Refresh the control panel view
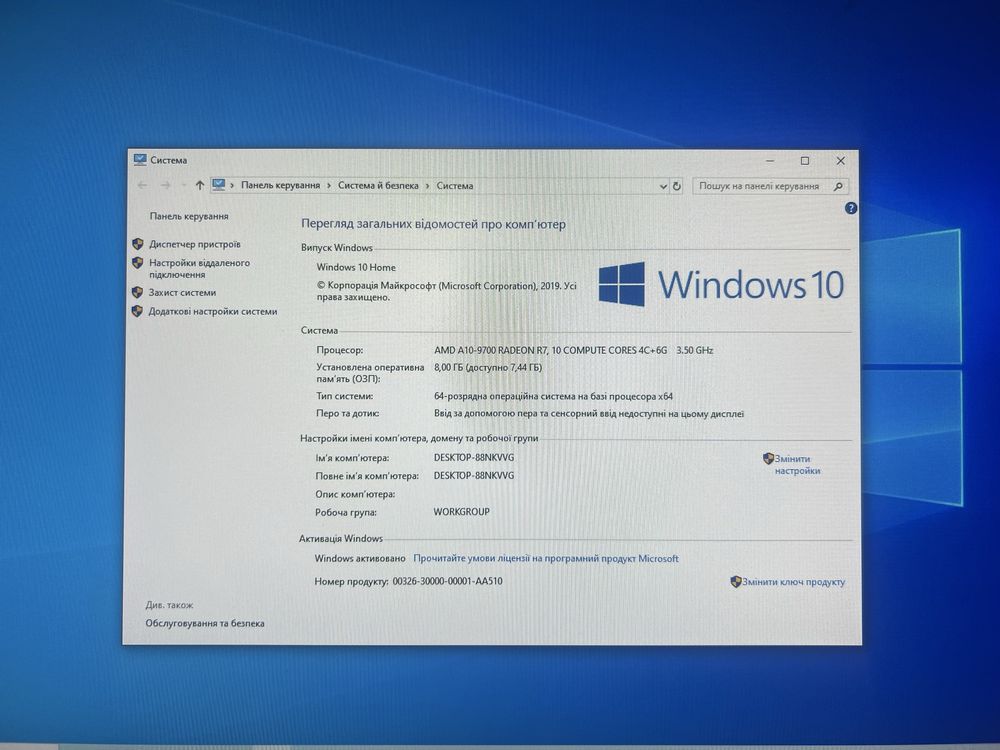Screen dimensions: 1000x750 coord(677,186)
